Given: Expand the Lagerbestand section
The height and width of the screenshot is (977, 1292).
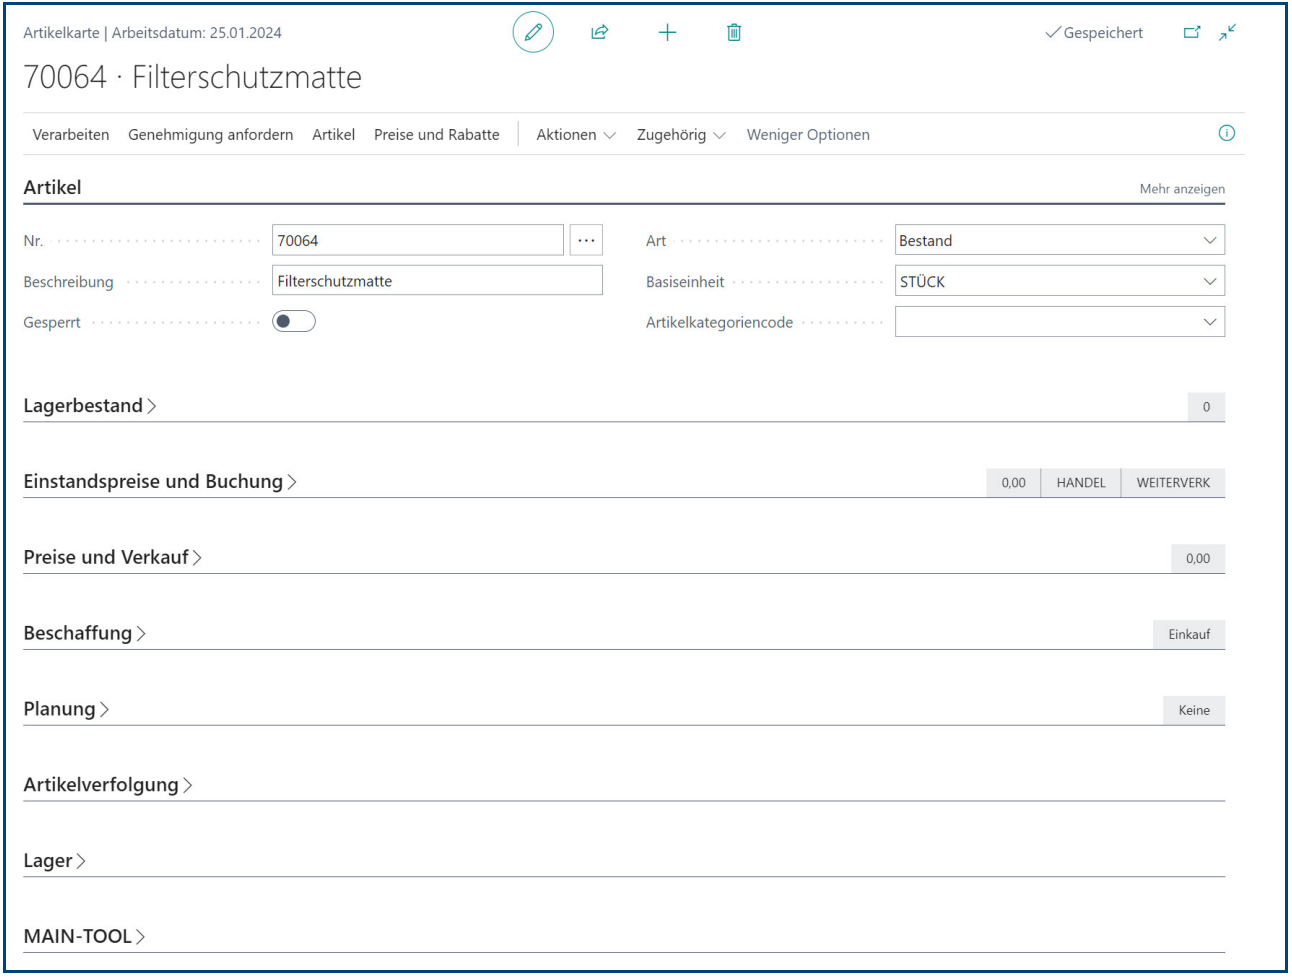Looking at the screenshot, I should tap(90, 406).
